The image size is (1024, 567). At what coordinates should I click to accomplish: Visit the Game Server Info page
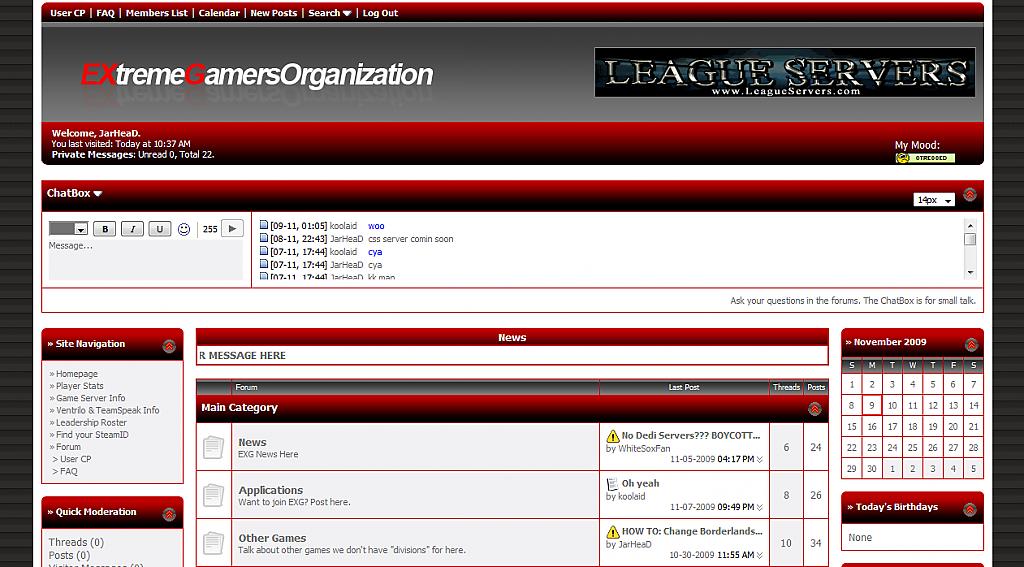[91, 398]
